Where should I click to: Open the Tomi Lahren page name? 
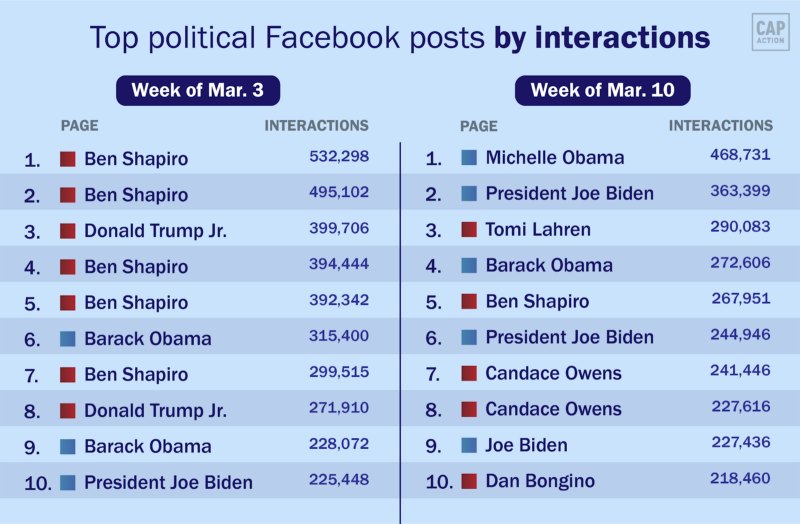[538, 230]
